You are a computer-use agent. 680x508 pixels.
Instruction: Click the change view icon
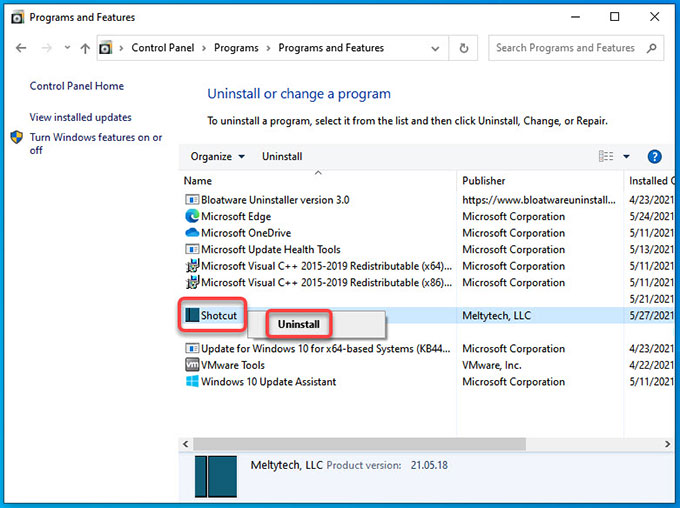606,156
